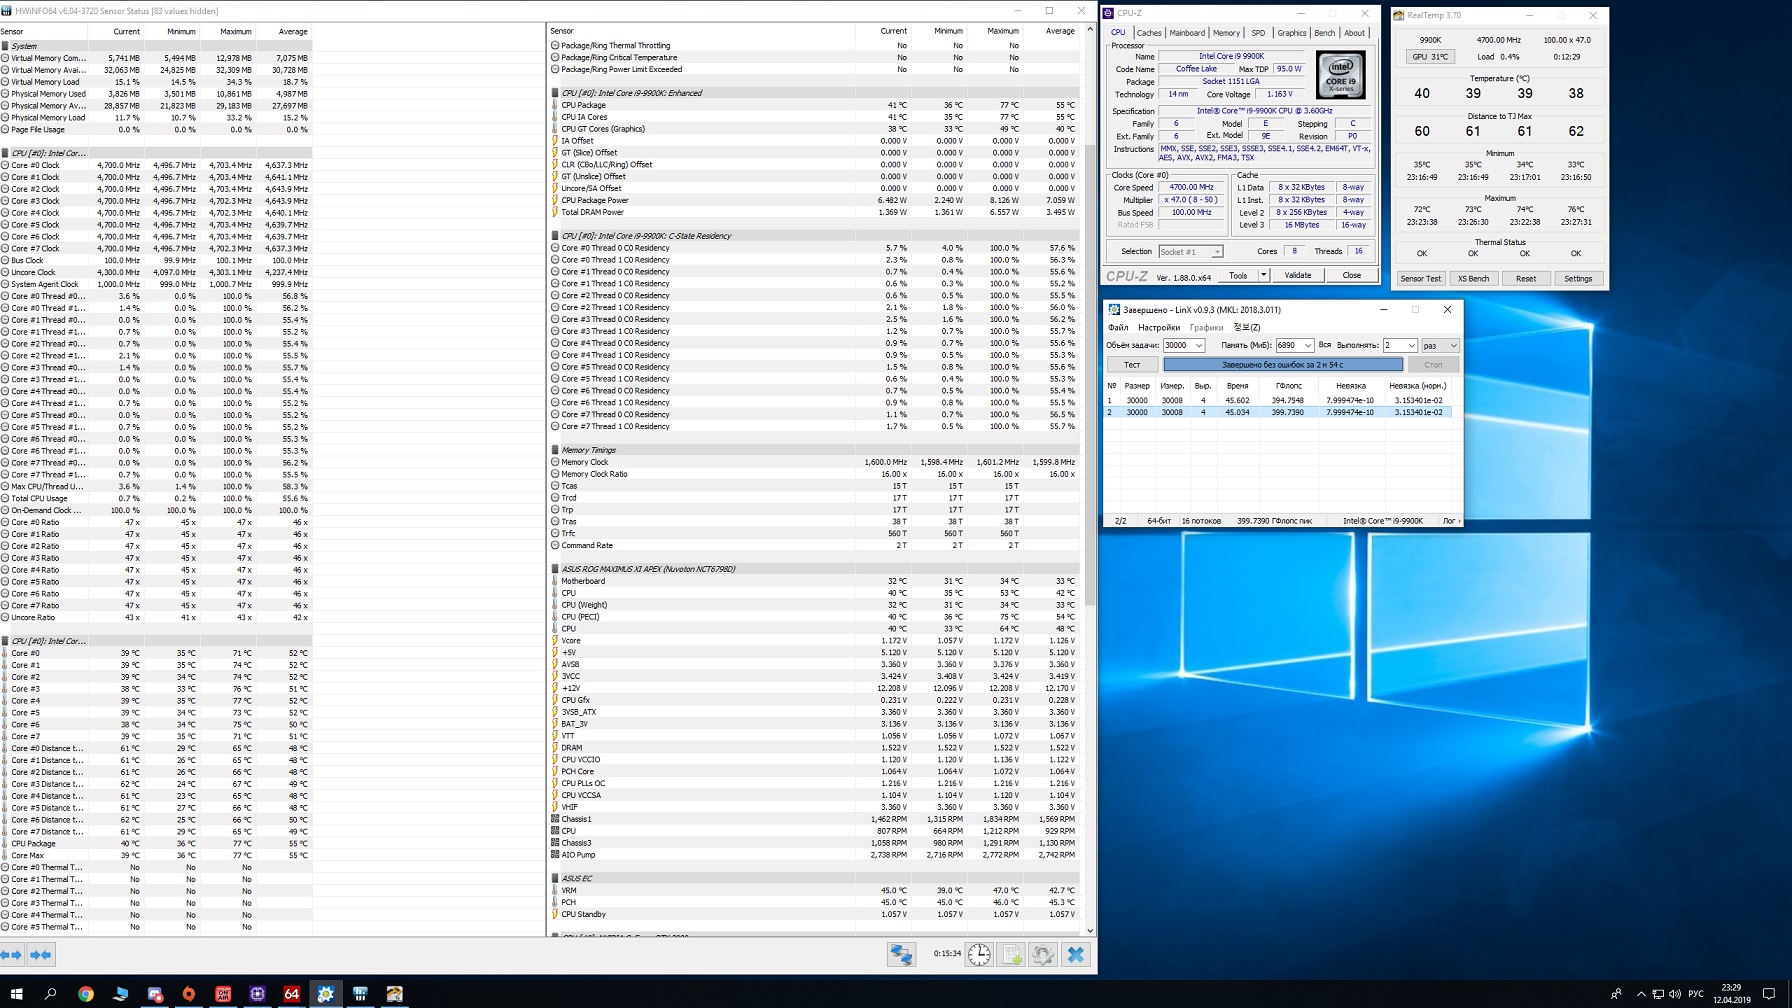Reset HWiNFO elapsed time clock icon
Viewport: 1792px width, 1008px height.
coord(979,955)
